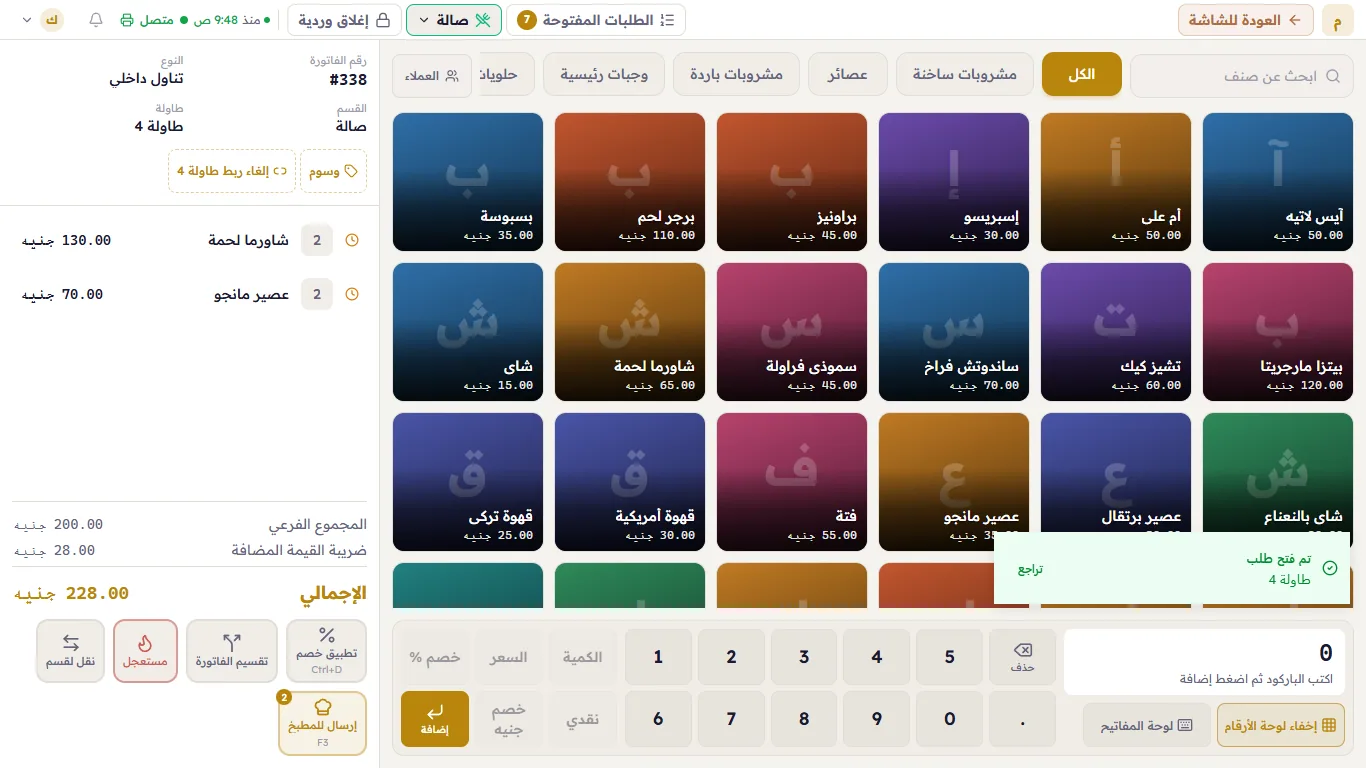Click the printer status icon
Screen dimensions: 1366x768
(x=127, y=20)
